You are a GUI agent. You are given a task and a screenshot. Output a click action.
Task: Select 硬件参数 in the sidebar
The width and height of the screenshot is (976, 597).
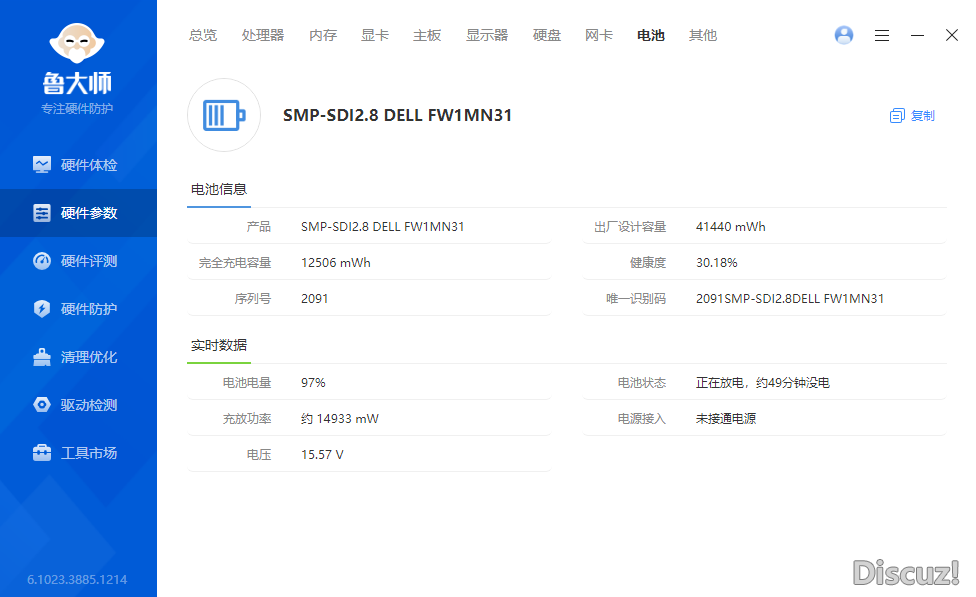pos(89,213)
